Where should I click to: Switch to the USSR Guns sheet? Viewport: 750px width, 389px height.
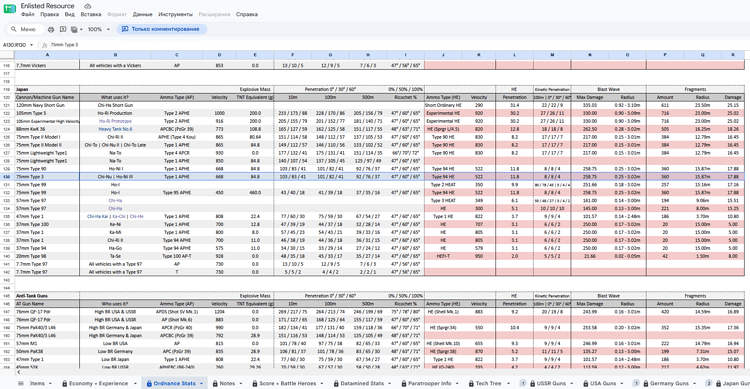click(551, 383)
